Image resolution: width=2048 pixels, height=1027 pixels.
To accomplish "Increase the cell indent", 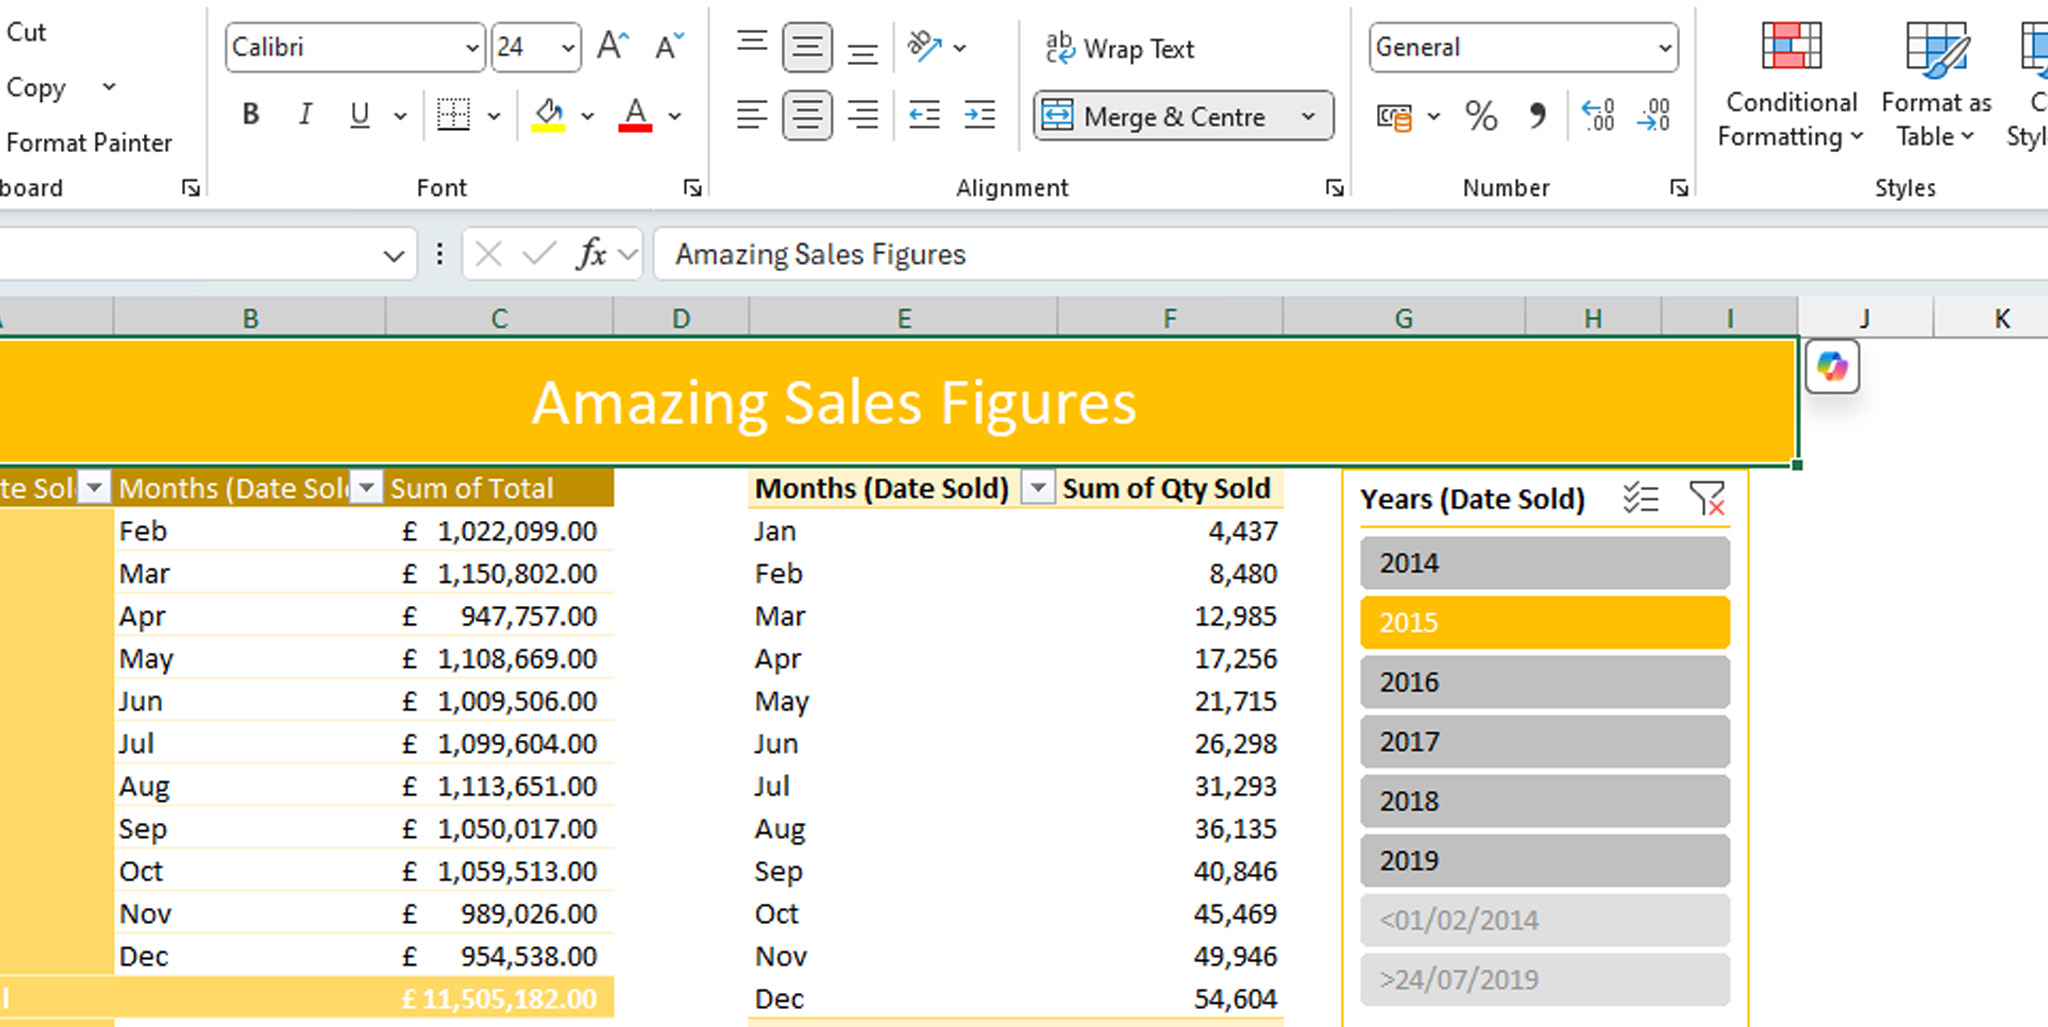I will tap(979, 115).
